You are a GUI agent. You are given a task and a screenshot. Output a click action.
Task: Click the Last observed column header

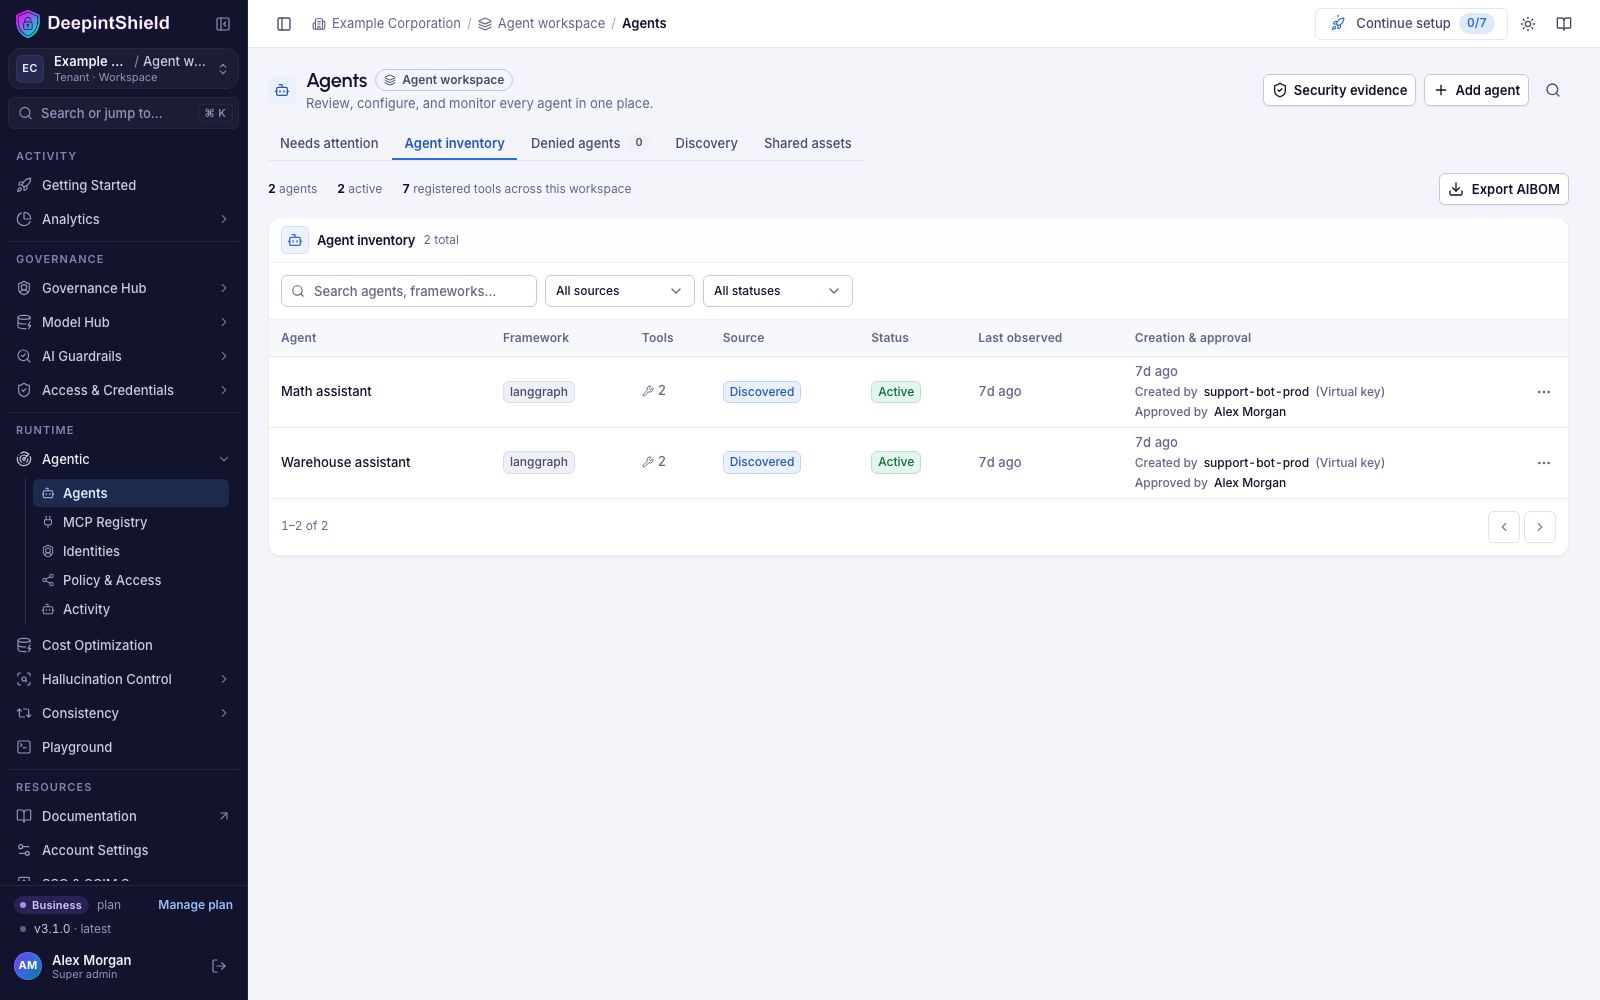point(1020,338)
